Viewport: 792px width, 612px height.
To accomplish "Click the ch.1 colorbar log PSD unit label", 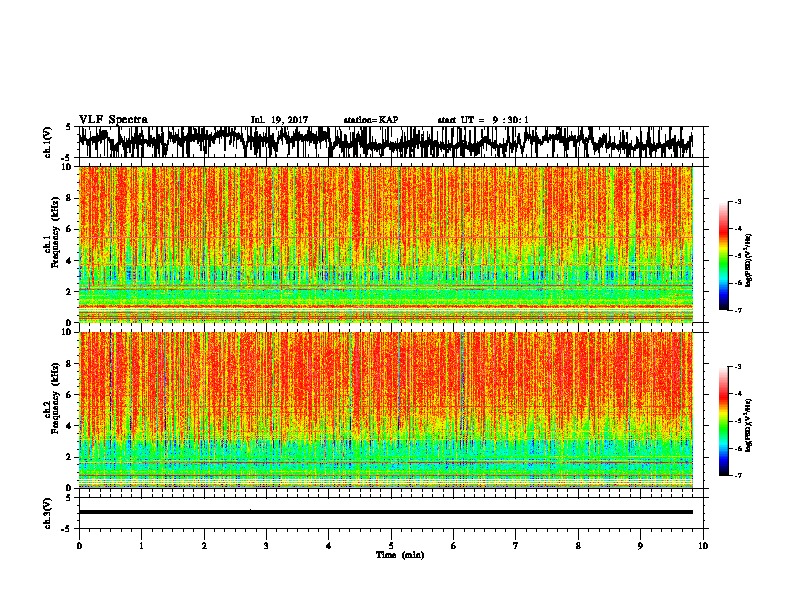I will pyautogui.click(x=749, y=260).
